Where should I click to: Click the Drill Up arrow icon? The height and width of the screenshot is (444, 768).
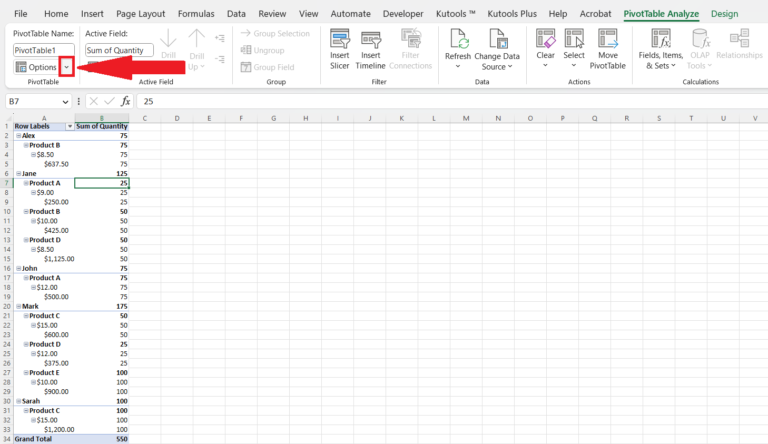(x=196, y=38)
